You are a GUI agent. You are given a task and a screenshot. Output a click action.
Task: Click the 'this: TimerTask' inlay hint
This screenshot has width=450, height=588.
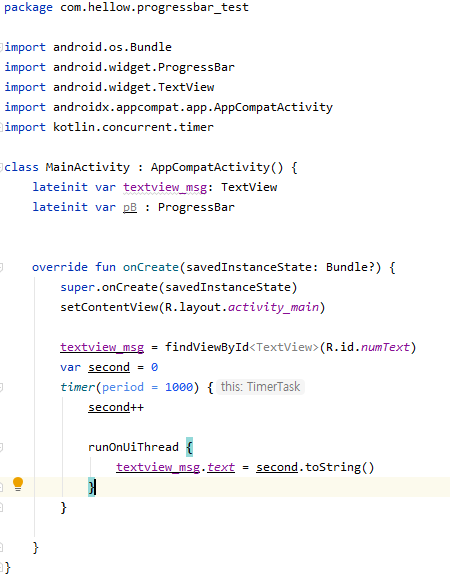pos(260,387)
